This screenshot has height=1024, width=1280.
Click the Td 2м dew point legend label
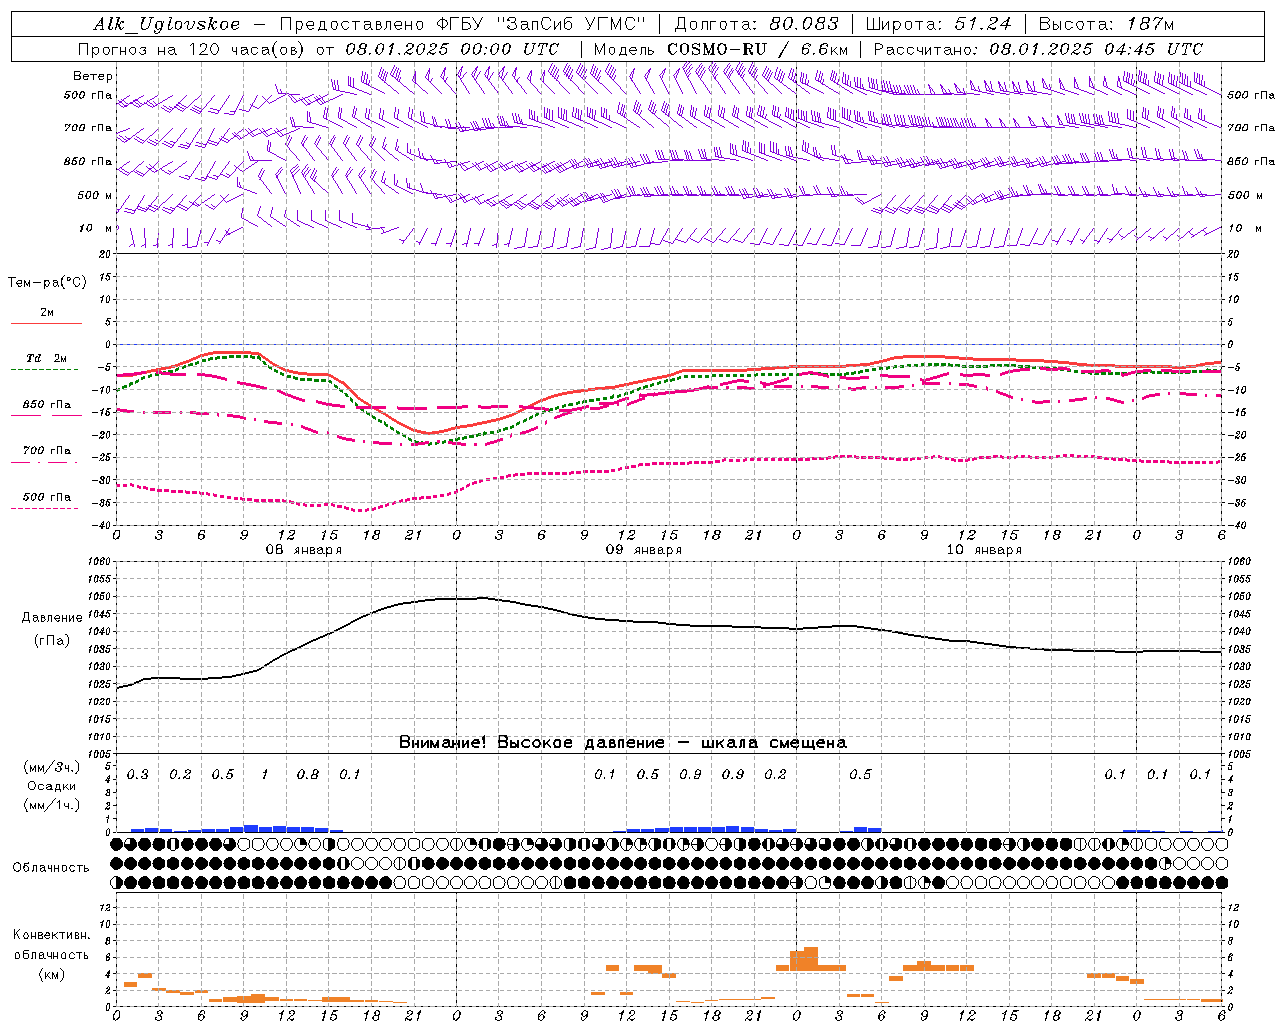[47, 358]
